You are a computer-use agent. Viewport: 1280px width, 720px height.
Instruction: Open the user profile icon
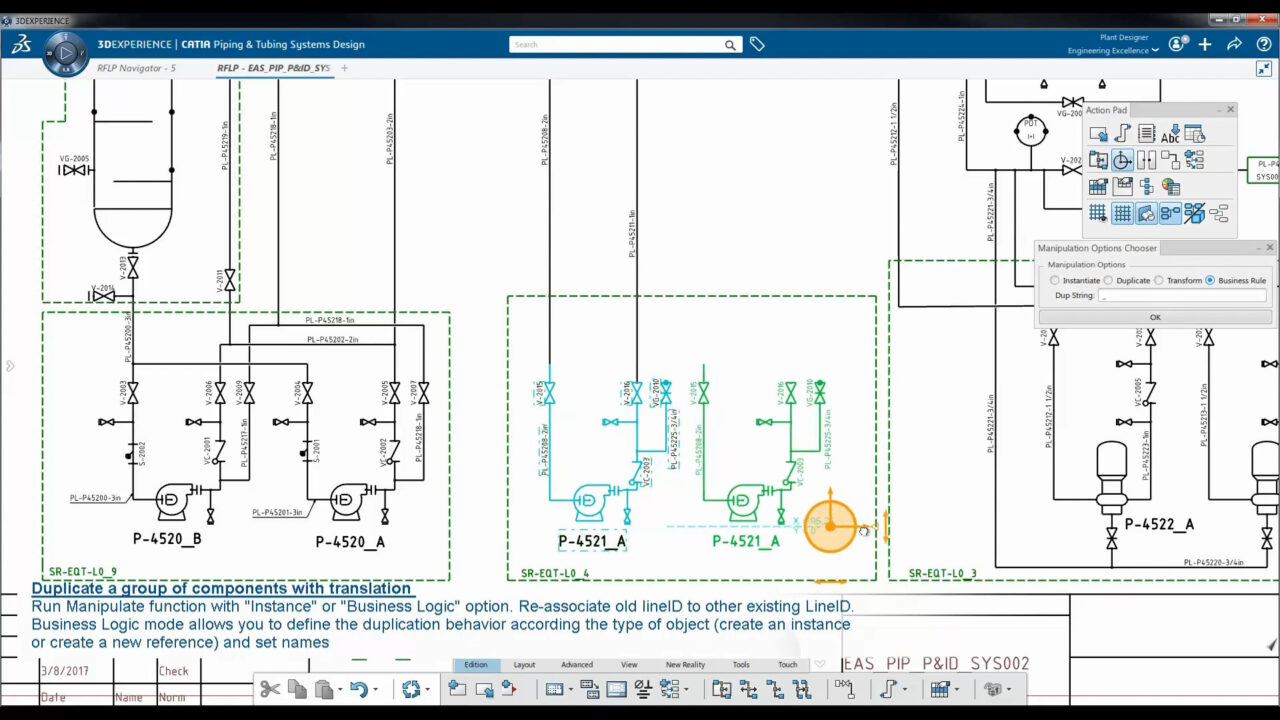pyautogui.click(x=1177, y=44)
